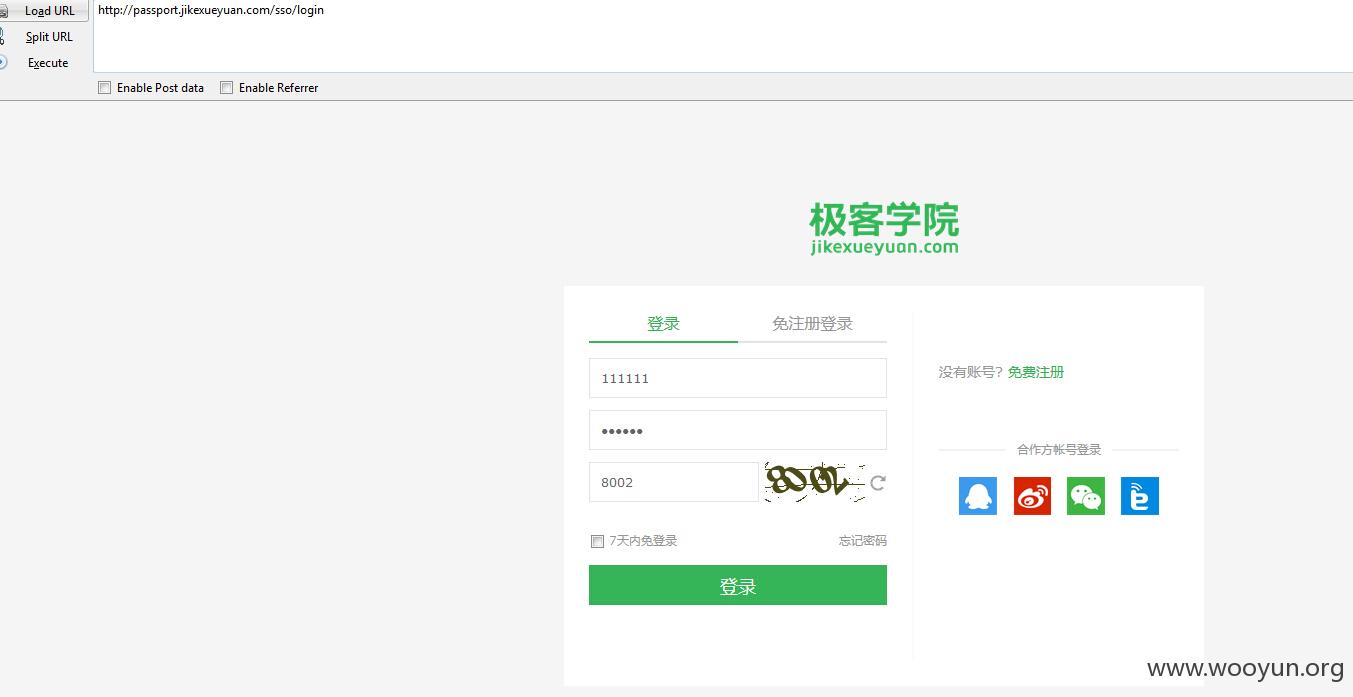Click the Load URL toolbar button
This screenshot has width=1353, height=697.
click(44, 11)
